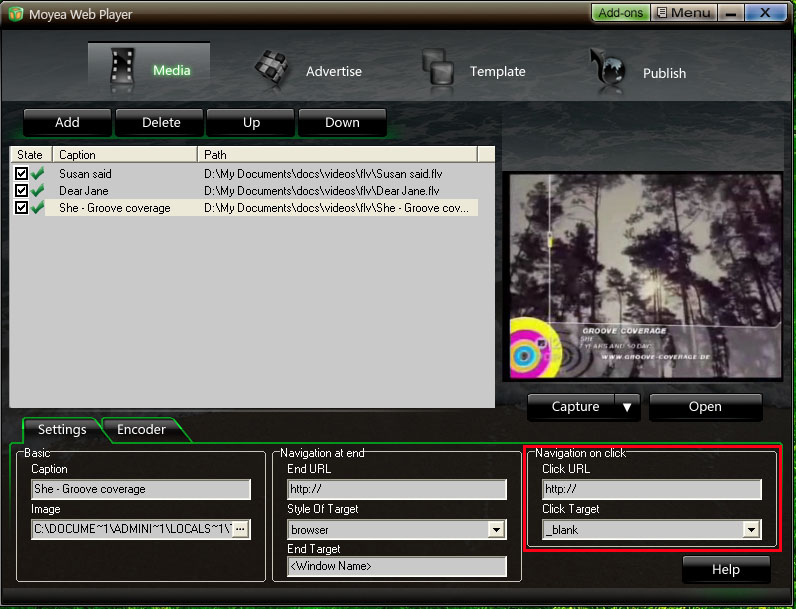Switch to the Template tab label
796x609 pixels.
coord(498,72)
